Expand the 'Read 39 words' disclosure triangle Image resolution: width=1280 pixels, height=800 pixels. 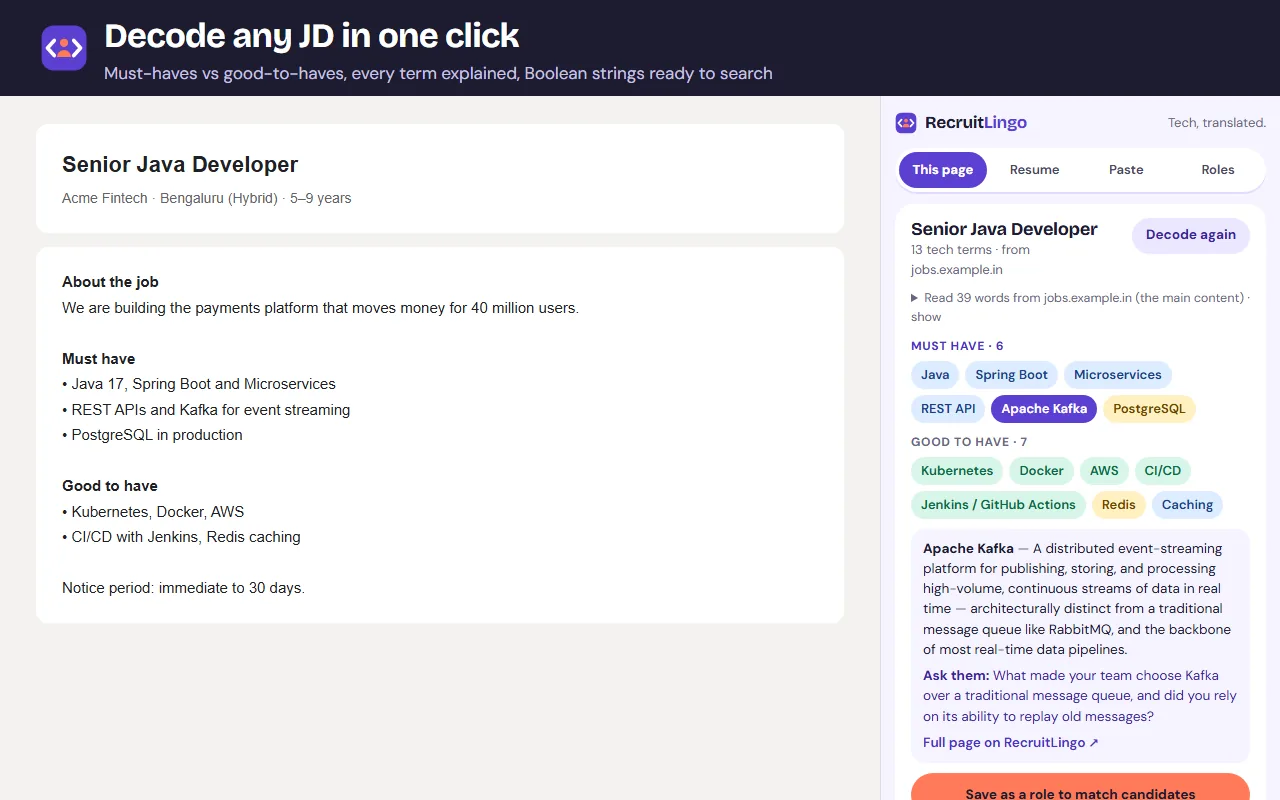tap(915, 298)
